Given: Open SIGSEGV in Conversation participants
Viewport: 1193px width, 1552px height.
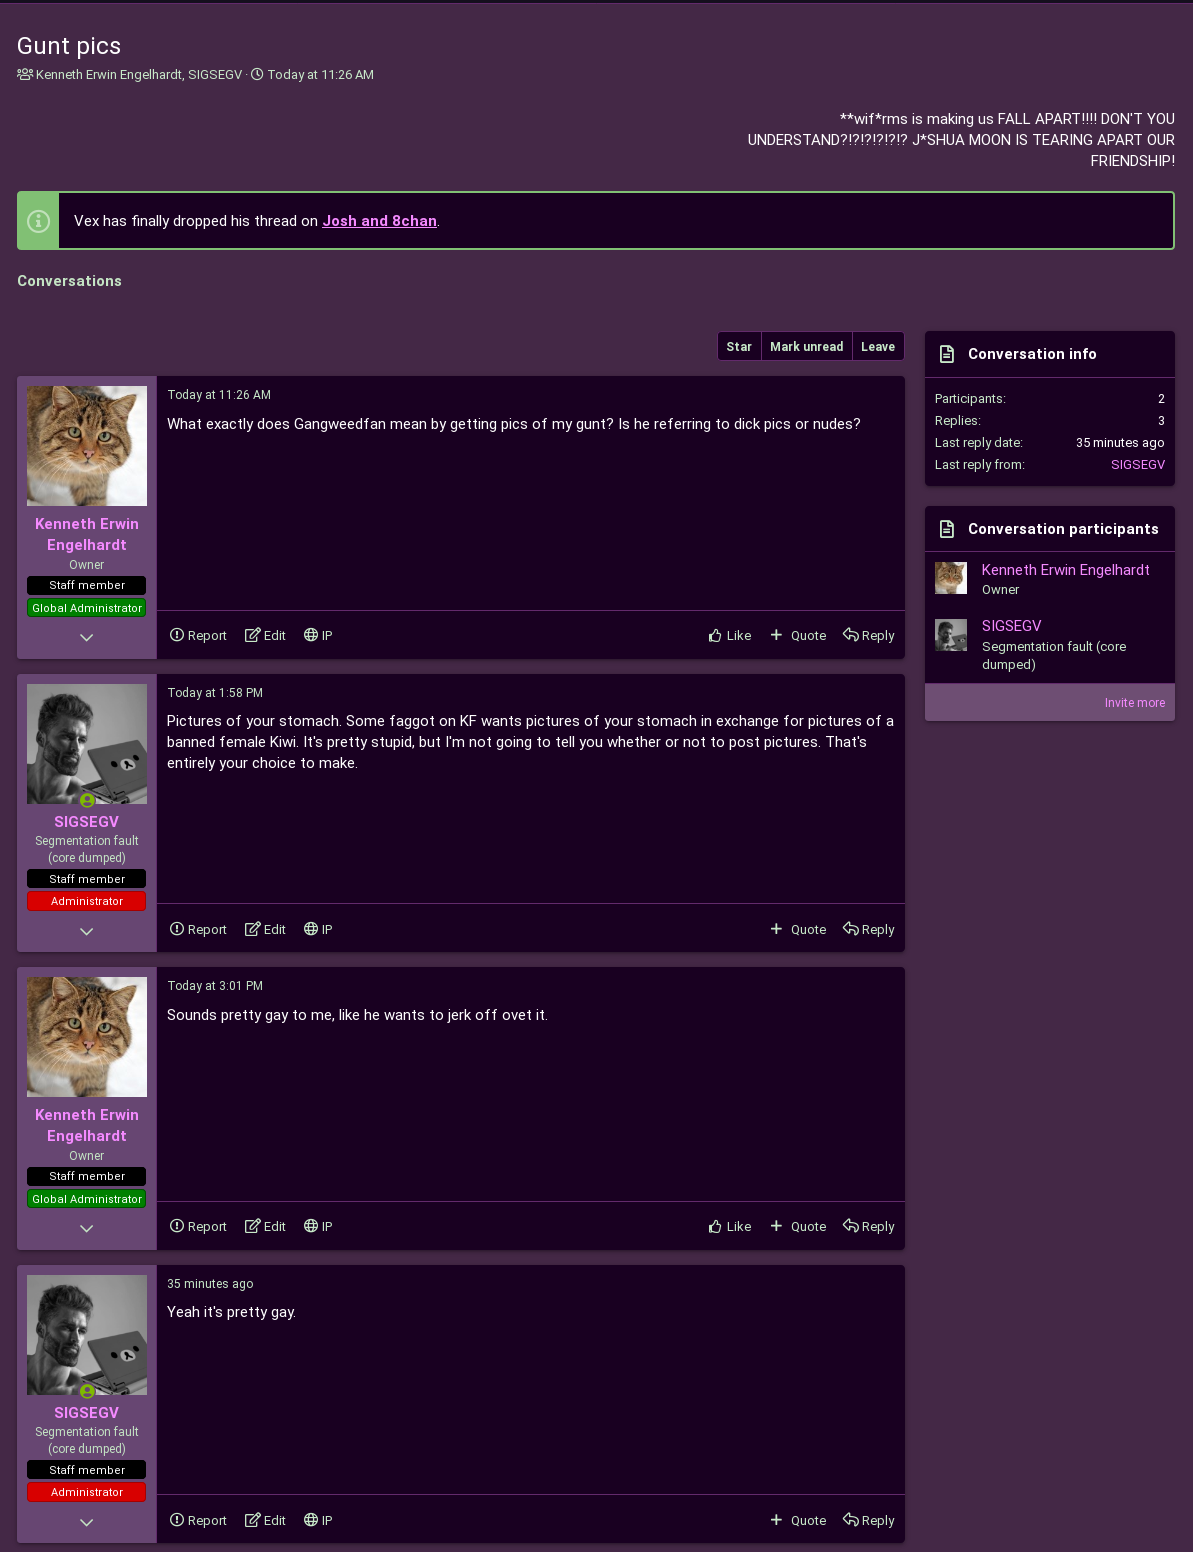Looking at the screenshot, I should (x=1011, y=626).
